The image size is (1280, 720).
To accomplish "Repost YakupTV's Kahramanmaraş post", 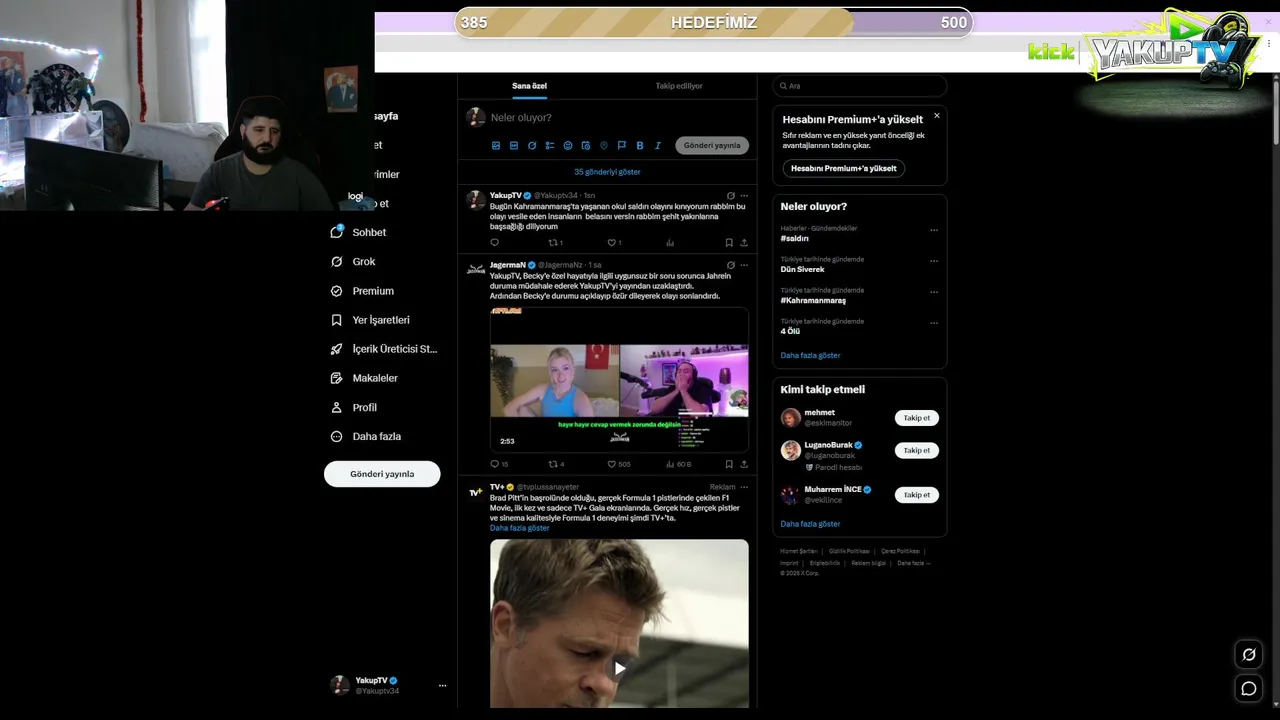I will click(x=555, y=243).
